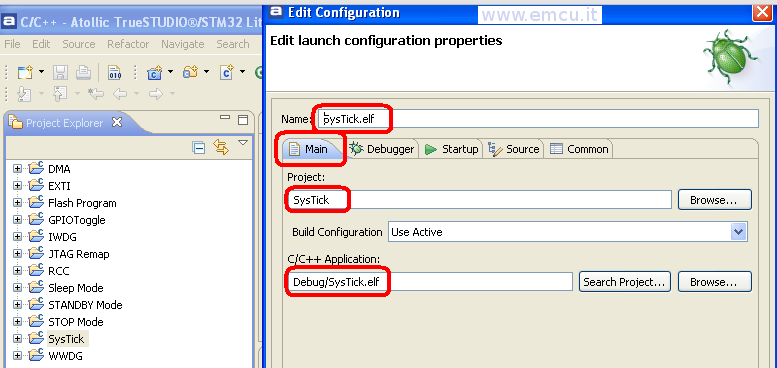
Task: Open the Refactor menu
Action: (x=128, y=44)
